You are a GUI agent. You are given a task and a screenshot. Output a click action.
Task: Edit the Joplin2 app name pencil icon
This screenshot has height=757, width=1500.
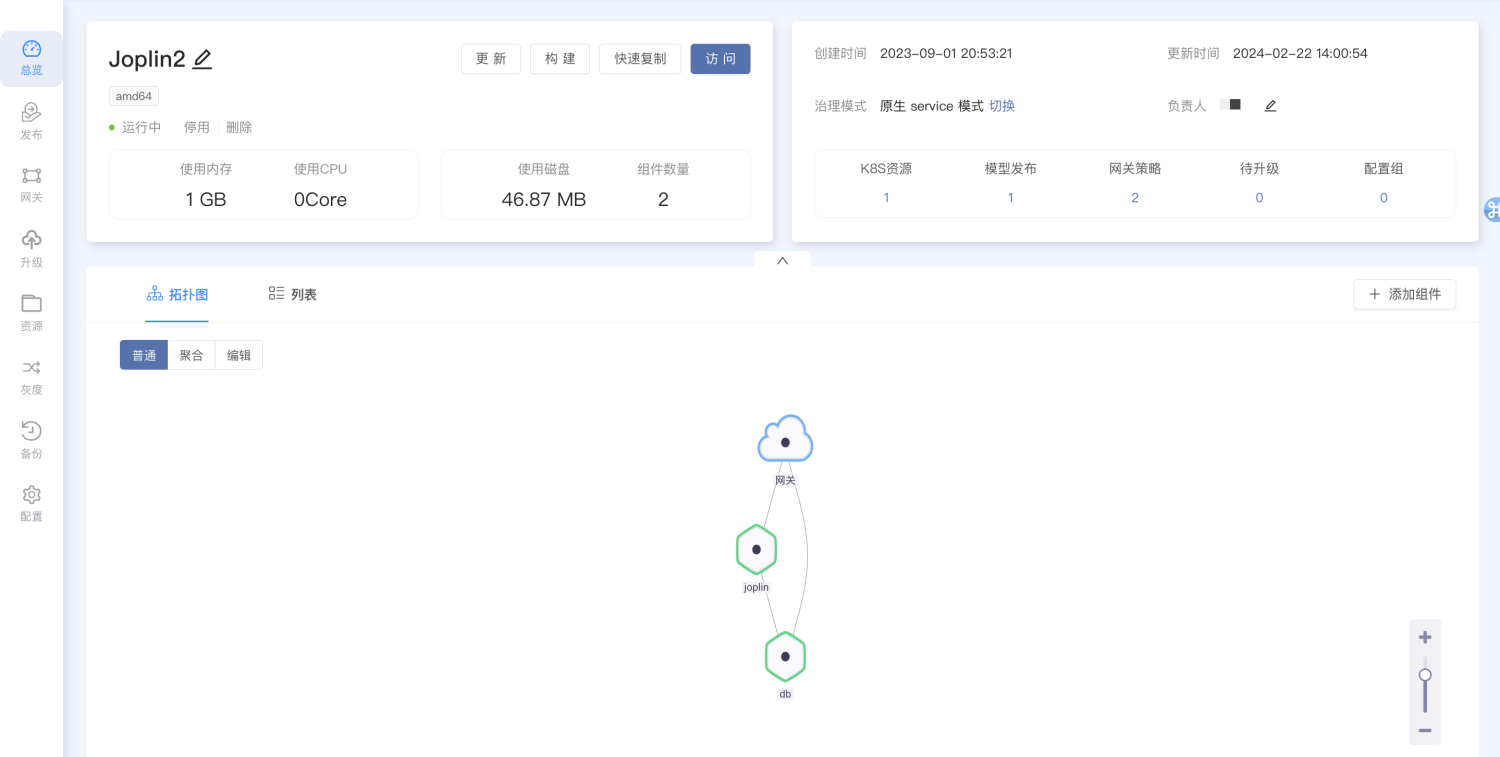click(x=202, y=59)
